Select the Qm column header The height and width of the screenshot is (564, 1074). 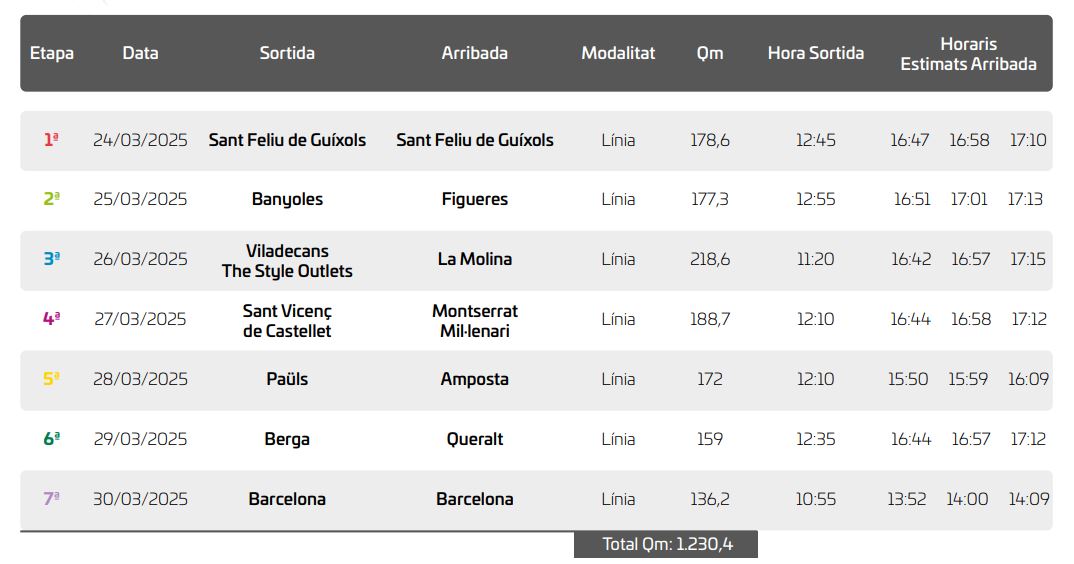(x=710, y=53)
